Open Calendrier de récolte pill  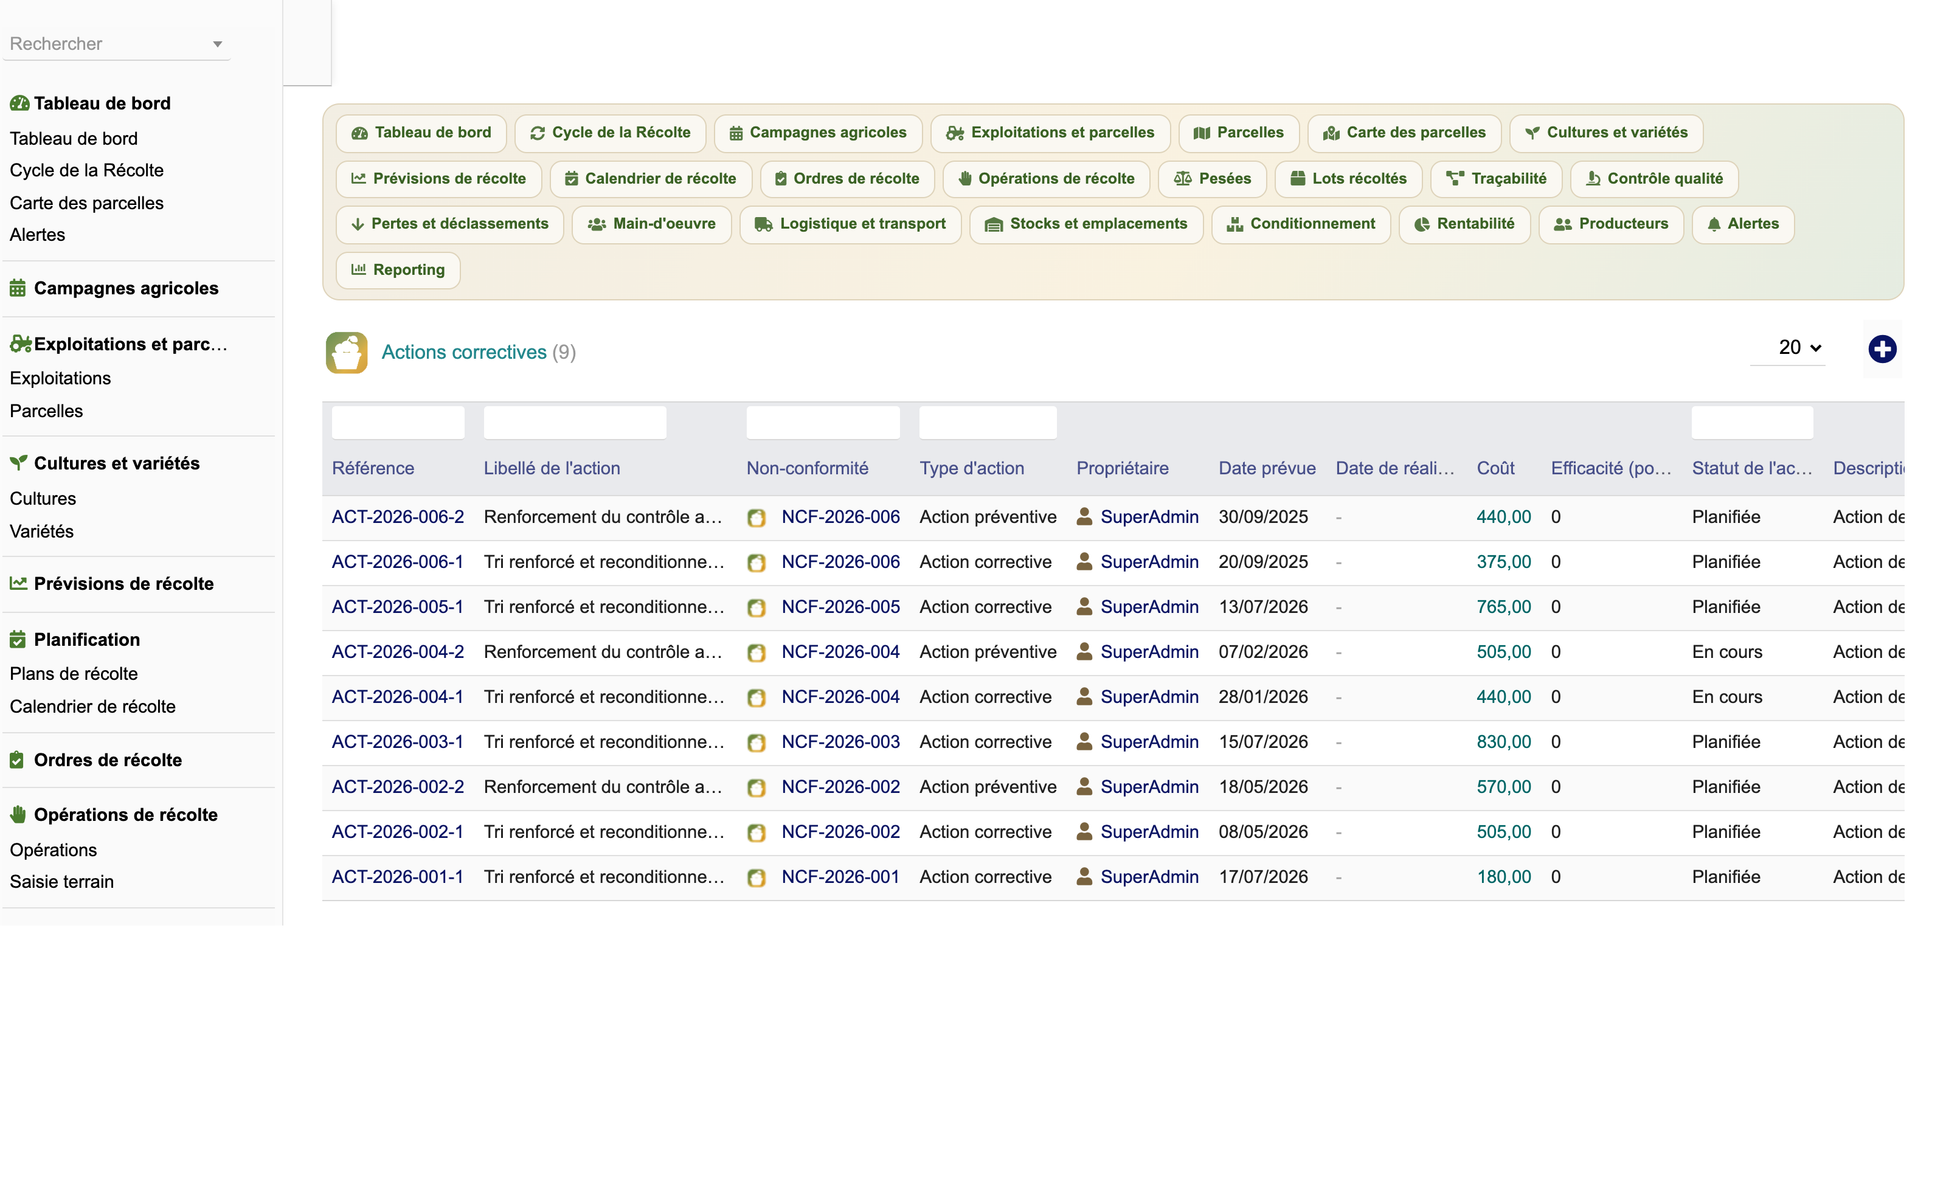[x=651, y=179]
